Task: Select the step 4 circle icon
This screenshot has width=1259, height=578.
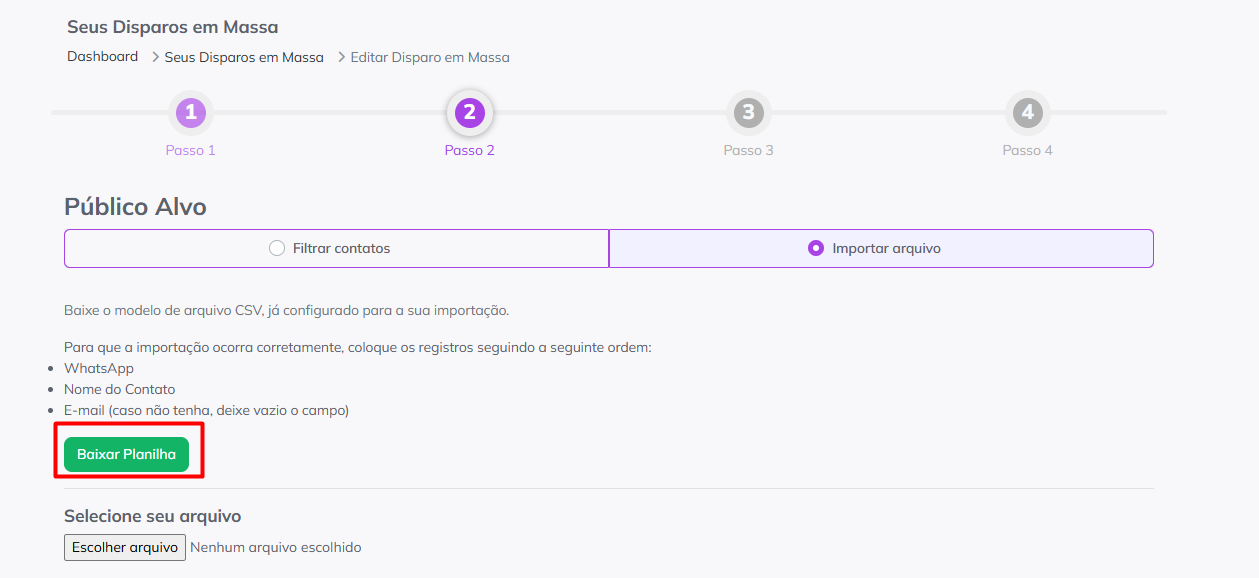Action: coord(1027,113)
